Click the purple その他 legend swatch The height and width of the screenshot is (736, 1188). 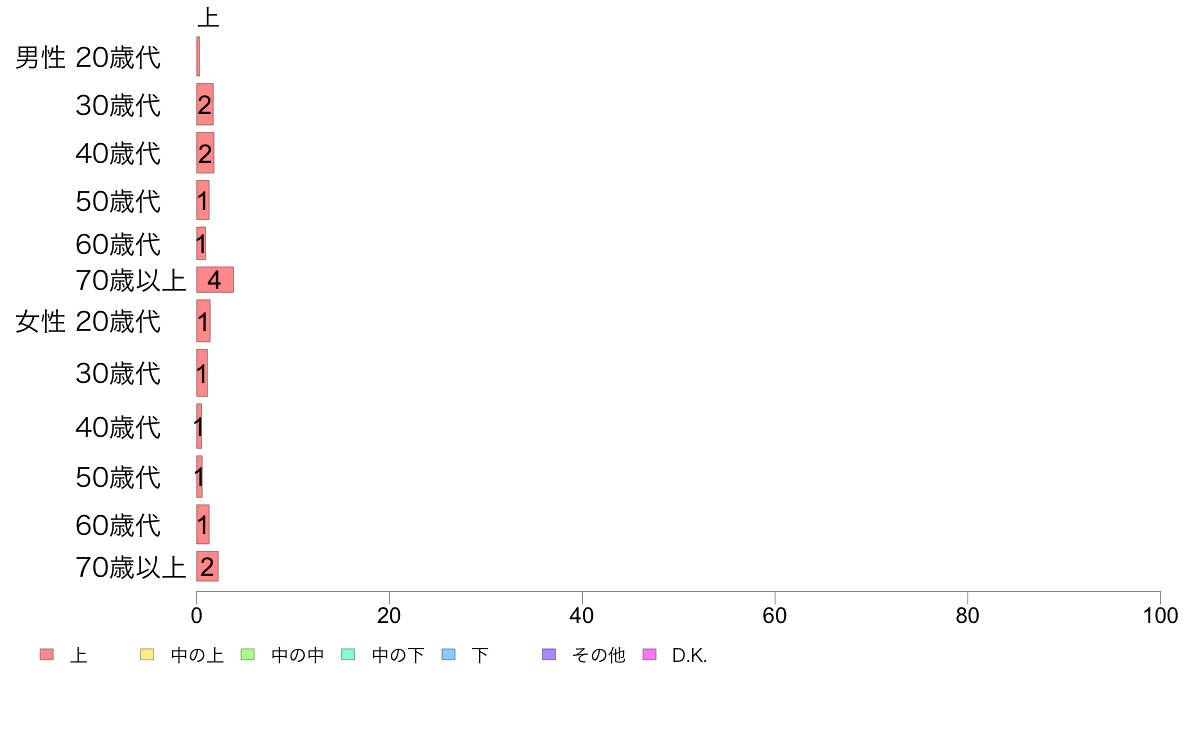click(549, 654)
